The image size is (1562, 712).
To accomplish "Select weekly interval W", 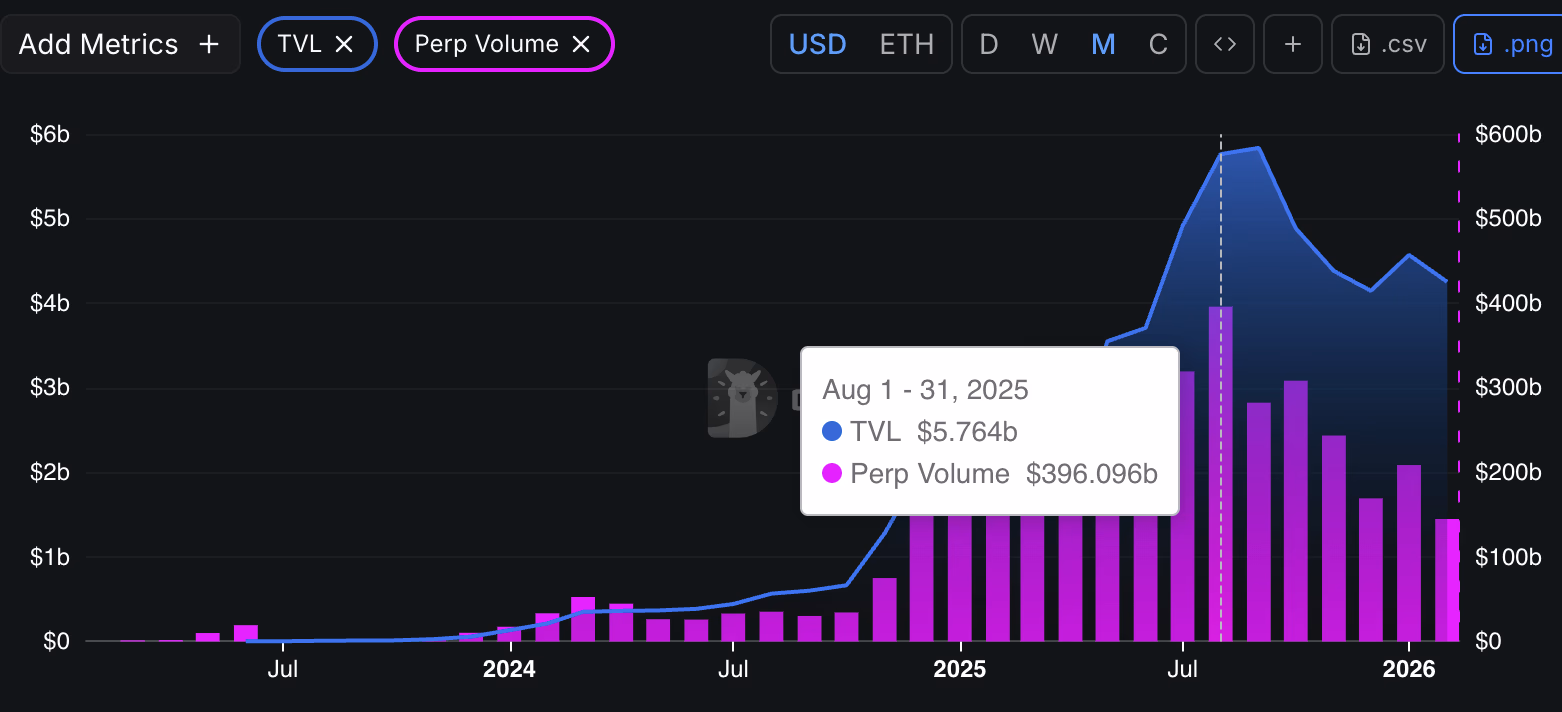I will 1044,44.
